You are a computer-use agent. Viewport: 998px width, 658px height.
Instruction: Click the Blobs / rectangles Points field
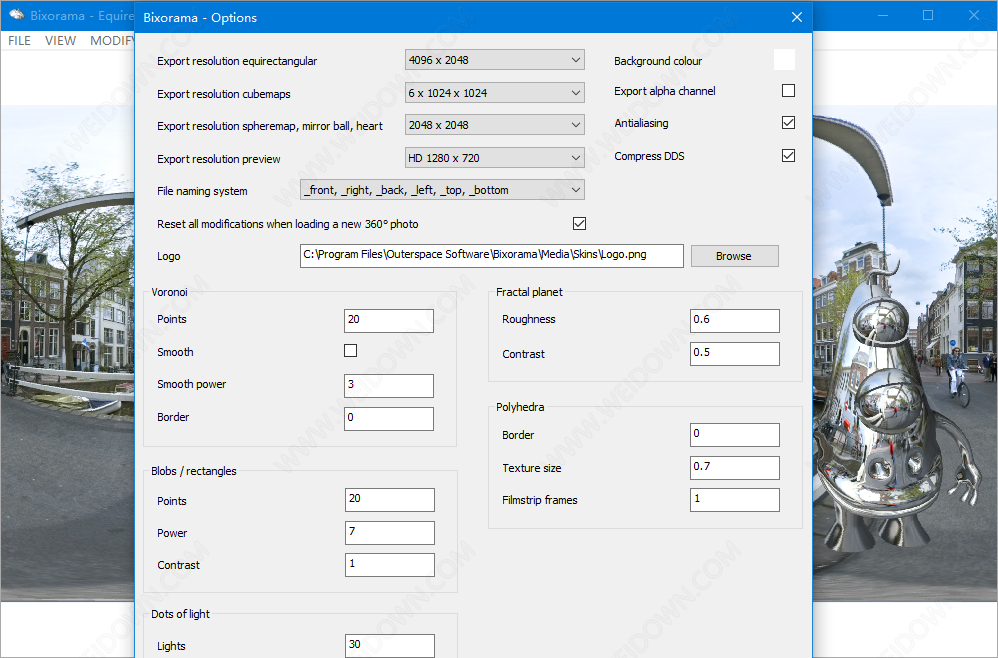tap(390, 500)
